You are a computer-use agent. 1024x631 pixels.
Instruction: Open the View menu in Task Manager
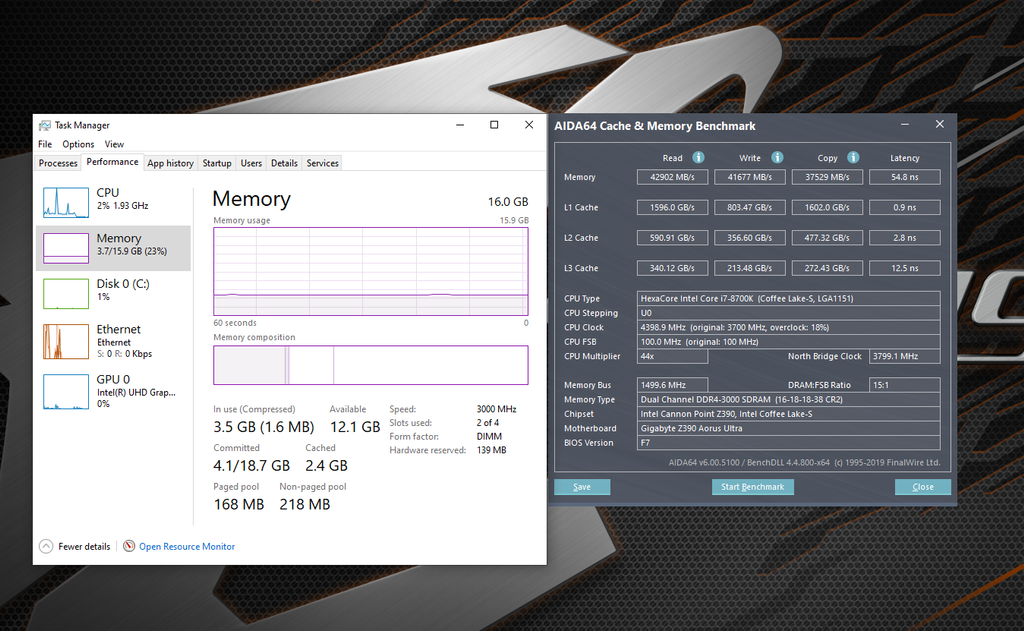tap(114, 144)
